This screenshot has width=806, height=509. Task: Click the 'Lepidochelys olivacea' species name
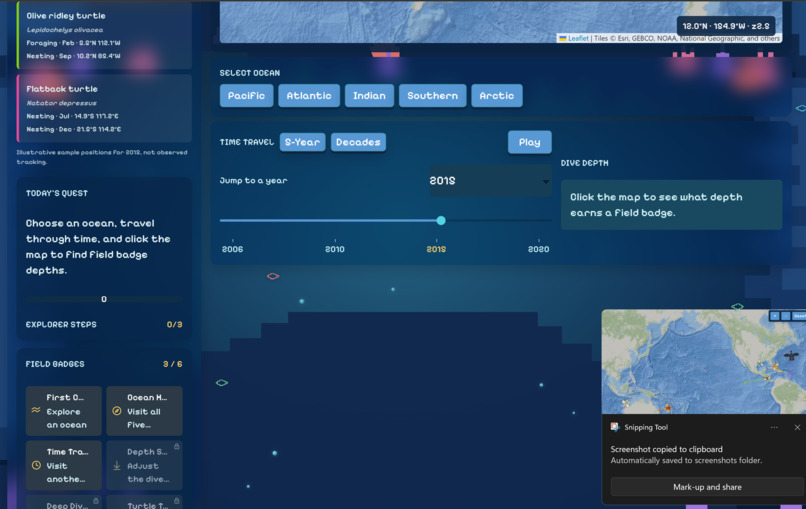[65, 30]
